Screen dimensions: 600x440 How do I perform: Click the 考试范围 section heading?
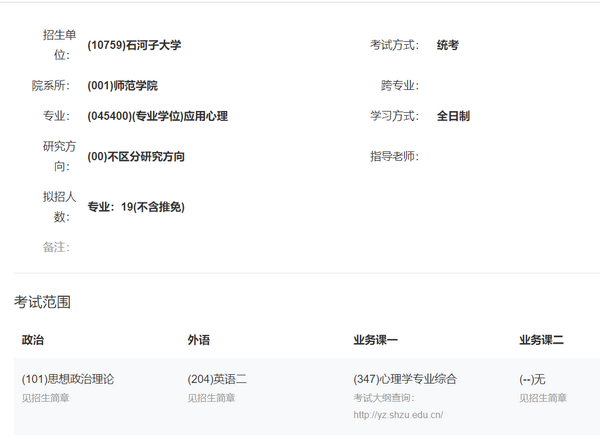coord(42,302)
